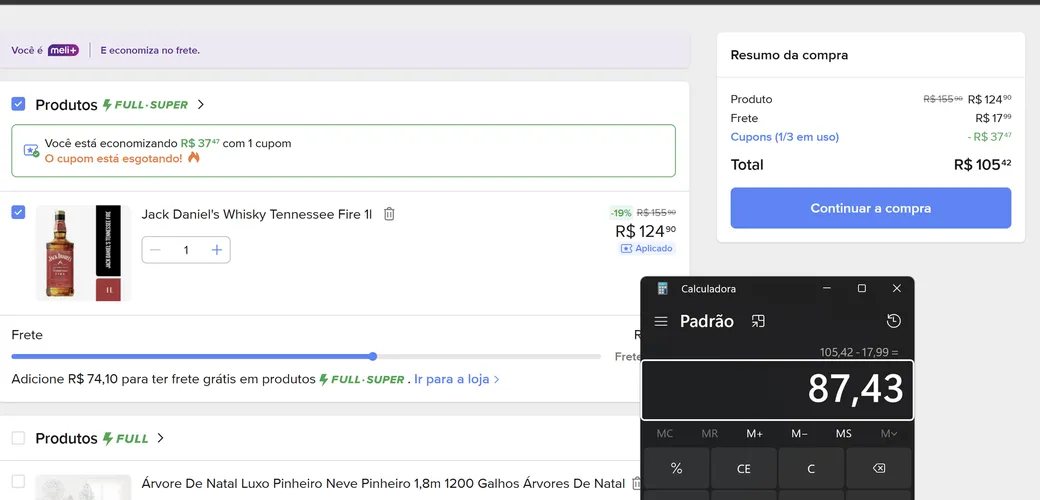1040x500 pixels.
Task: Expand Produtos Full section chevron
Action: pos(160,438)
